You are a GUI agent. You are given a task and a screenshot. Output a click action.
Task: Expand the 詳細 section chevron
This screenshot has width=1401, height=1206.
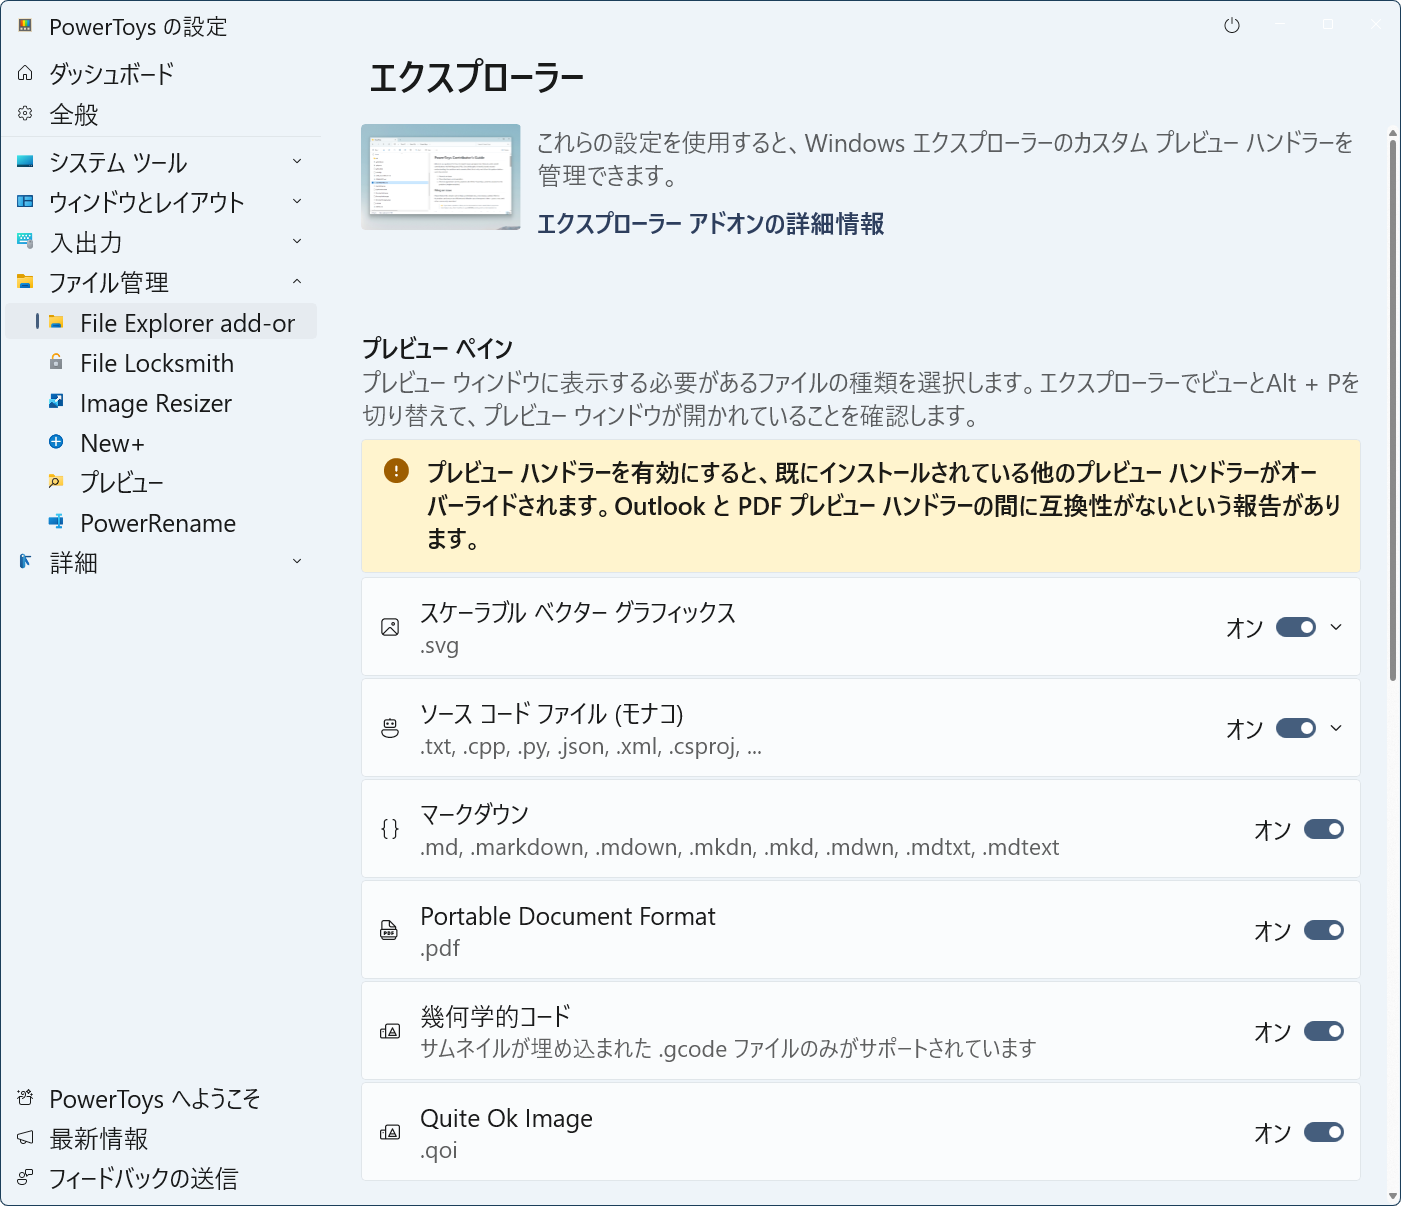(x=297, y=561)
